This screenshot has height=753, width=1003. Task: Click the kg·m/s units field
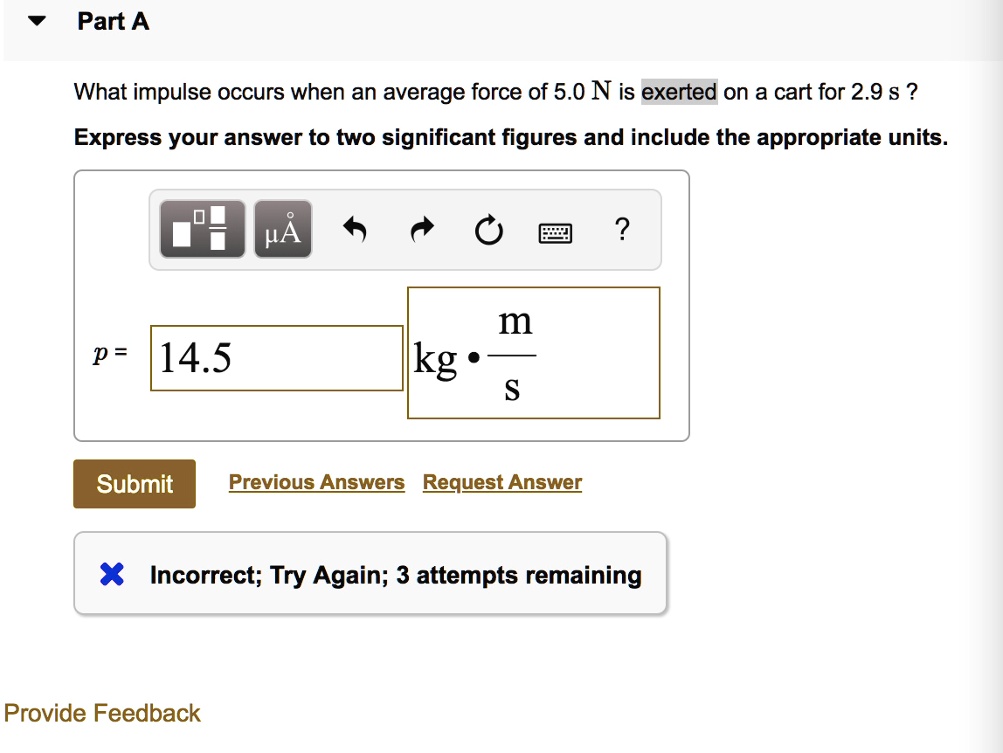tap(533, 352)
